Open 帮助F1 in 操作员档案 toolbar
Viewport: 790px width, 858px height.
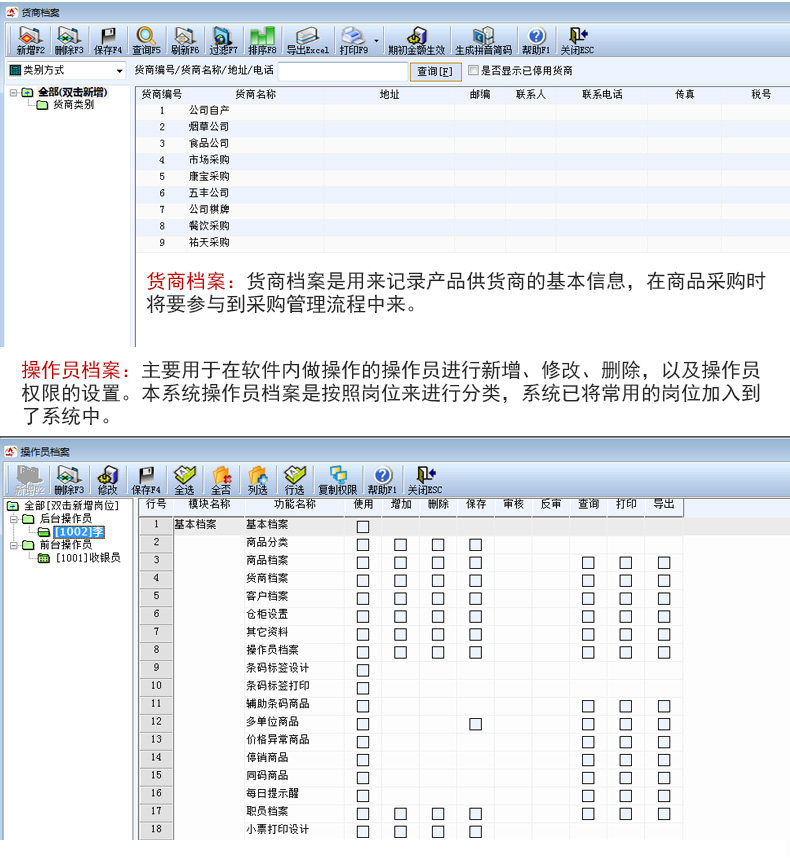point(382,480)
